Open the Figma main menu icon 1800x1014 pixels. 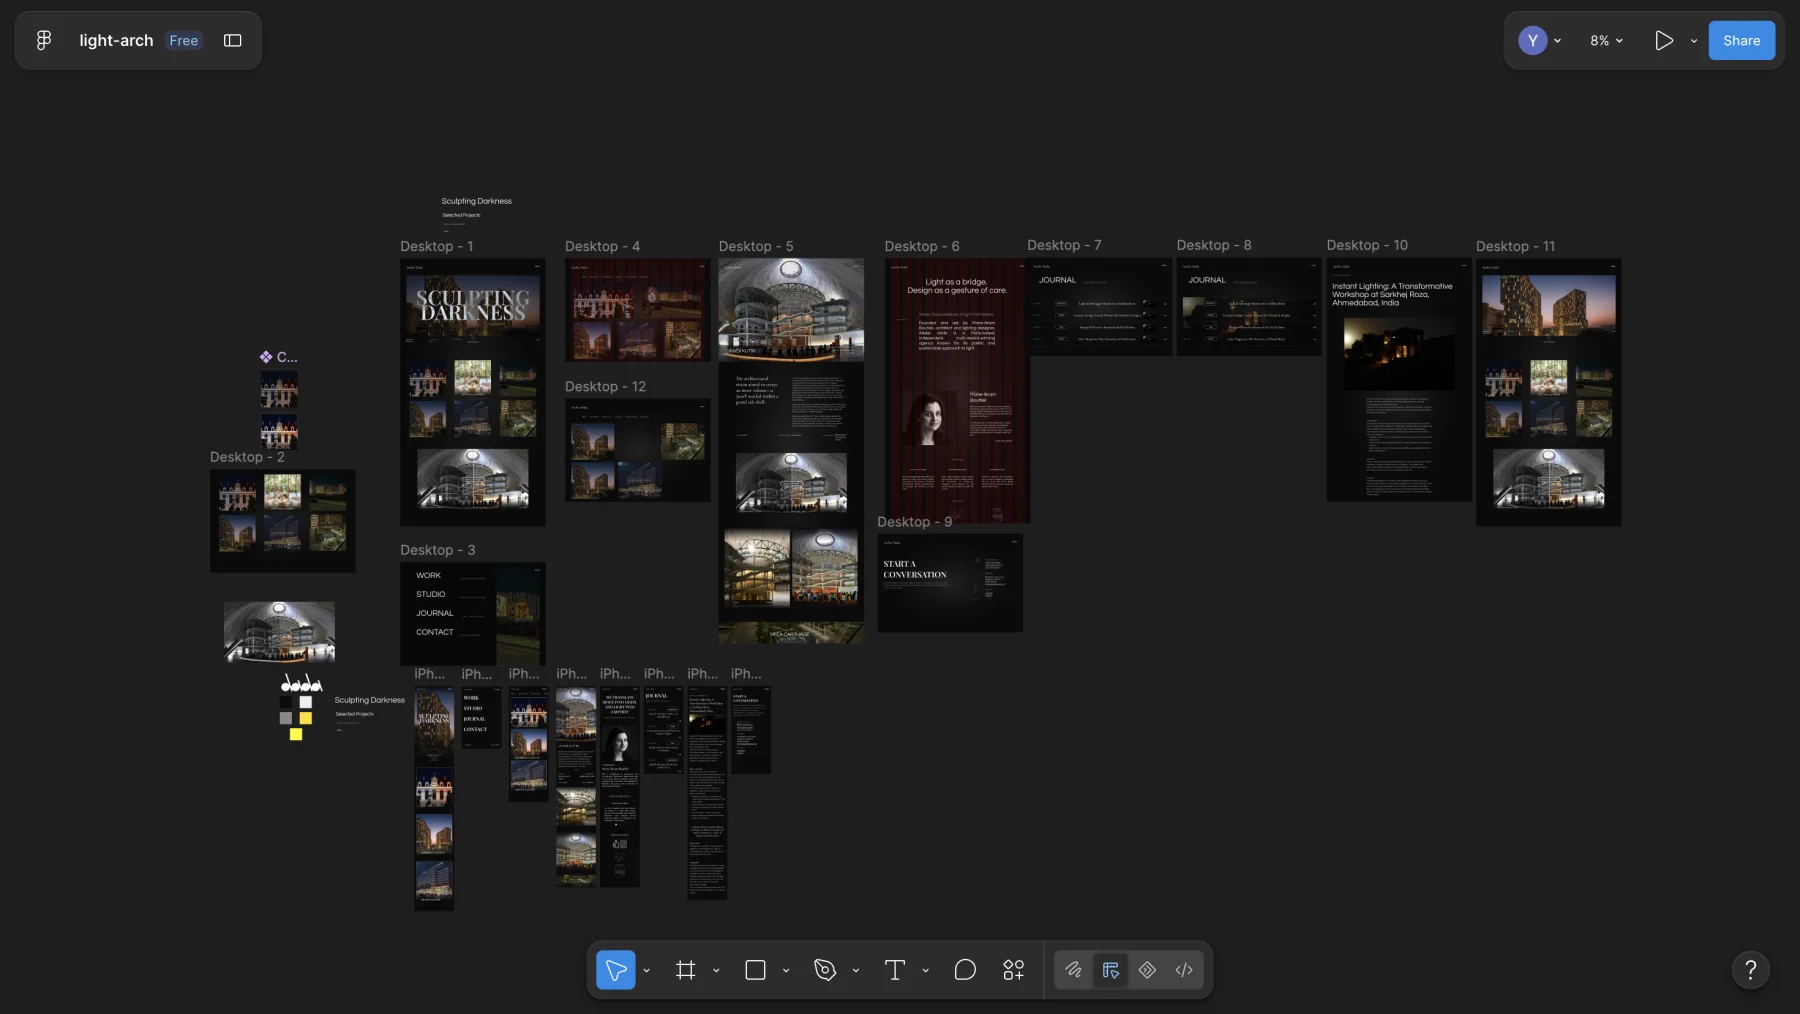[x=44, y=40]
